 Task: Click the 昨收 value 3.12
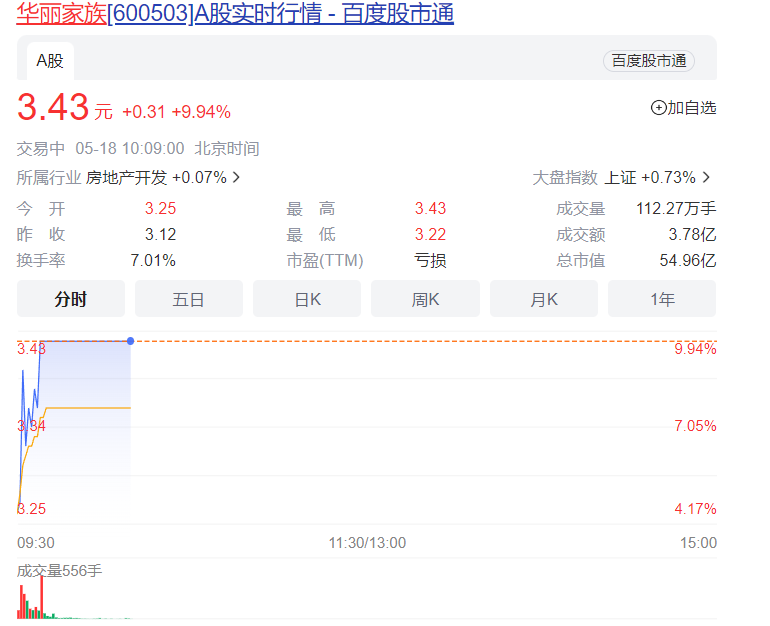pyautogui.click(x=160, y=234)
